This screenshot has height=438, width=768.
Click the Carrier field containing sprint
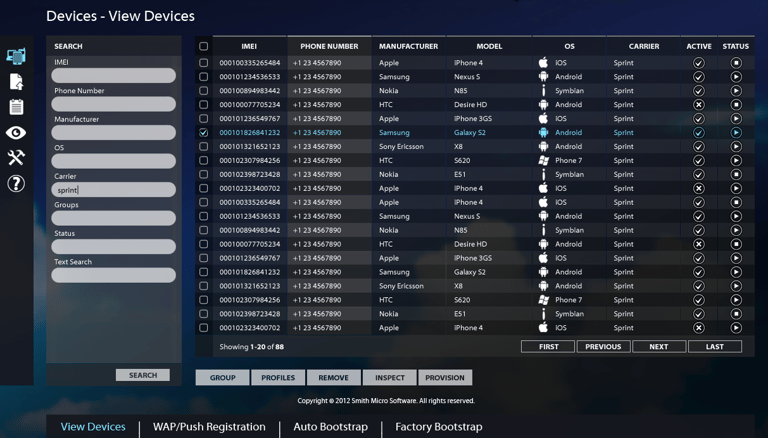click(114, 190)
